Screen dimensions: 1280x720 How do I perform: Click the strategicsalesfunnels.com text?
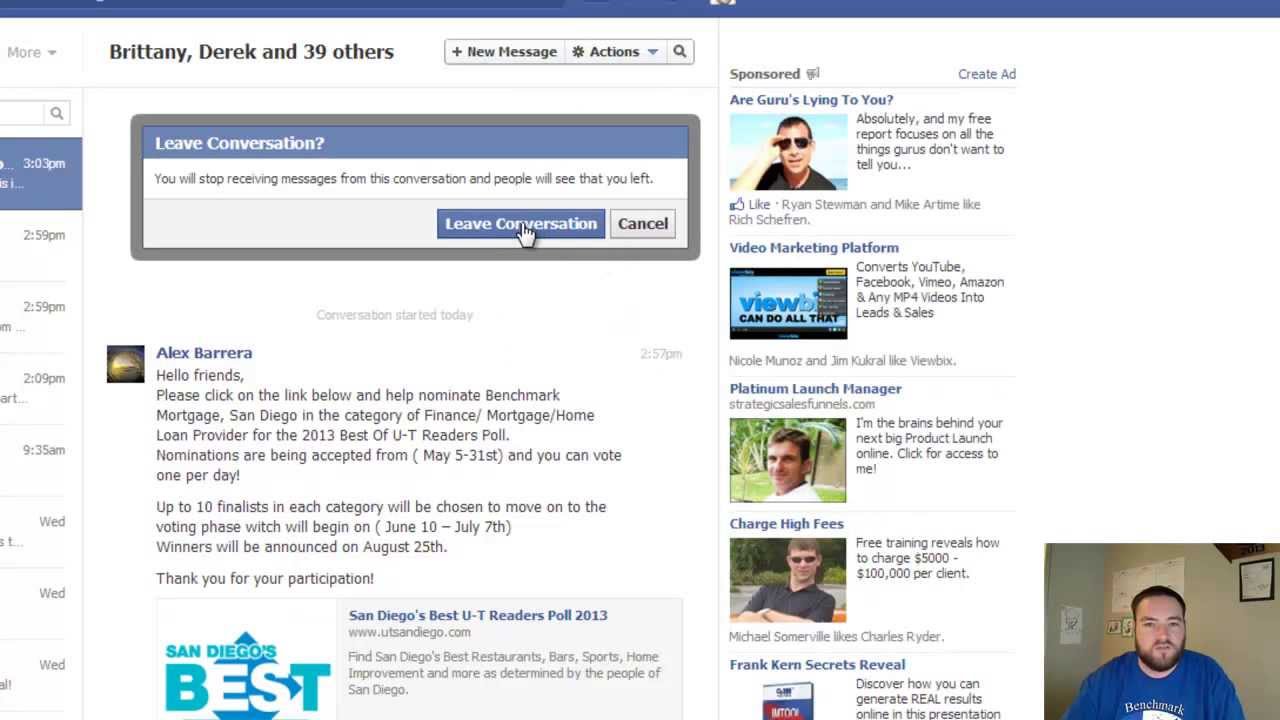pyautogui.click(x=802, y=404)
